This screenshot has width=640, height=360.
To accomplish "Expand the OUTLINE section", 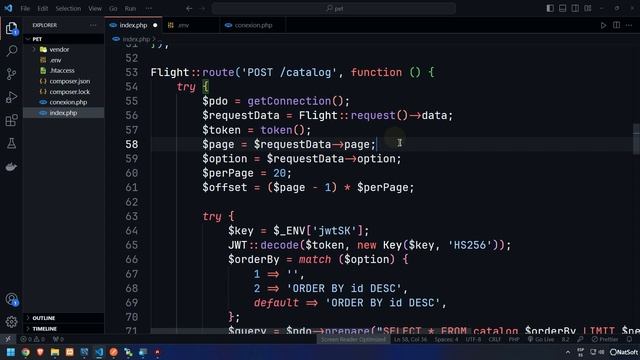I will pos(63,318).
